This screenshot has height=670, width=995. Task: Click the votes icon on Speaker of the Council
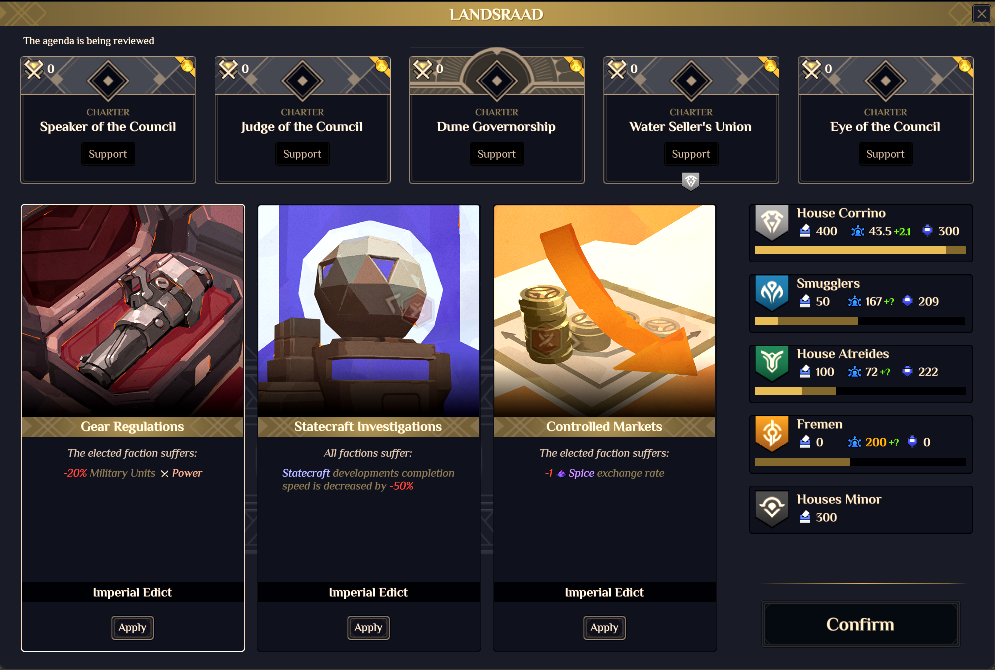point(34,69)
